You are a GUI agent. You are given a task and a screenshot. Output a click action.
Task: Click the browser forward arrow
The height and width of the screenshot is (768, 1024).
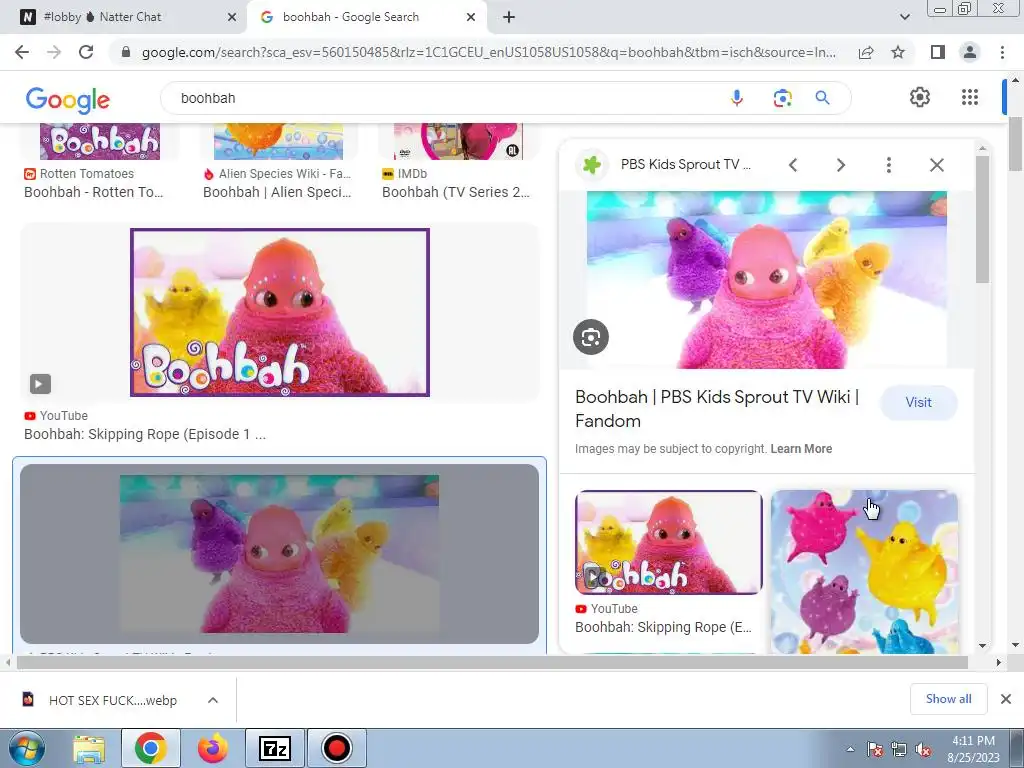[x=54, y=52]
